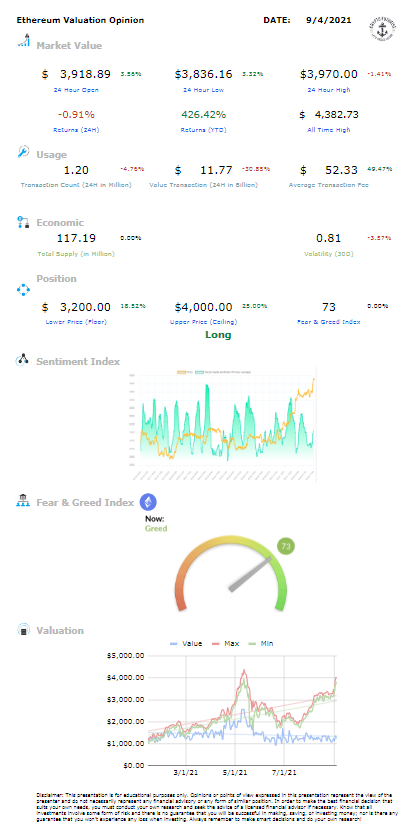This screenshot has height=839, width=417.
Task: Click the Valuation heading
Action: (60, 630)
